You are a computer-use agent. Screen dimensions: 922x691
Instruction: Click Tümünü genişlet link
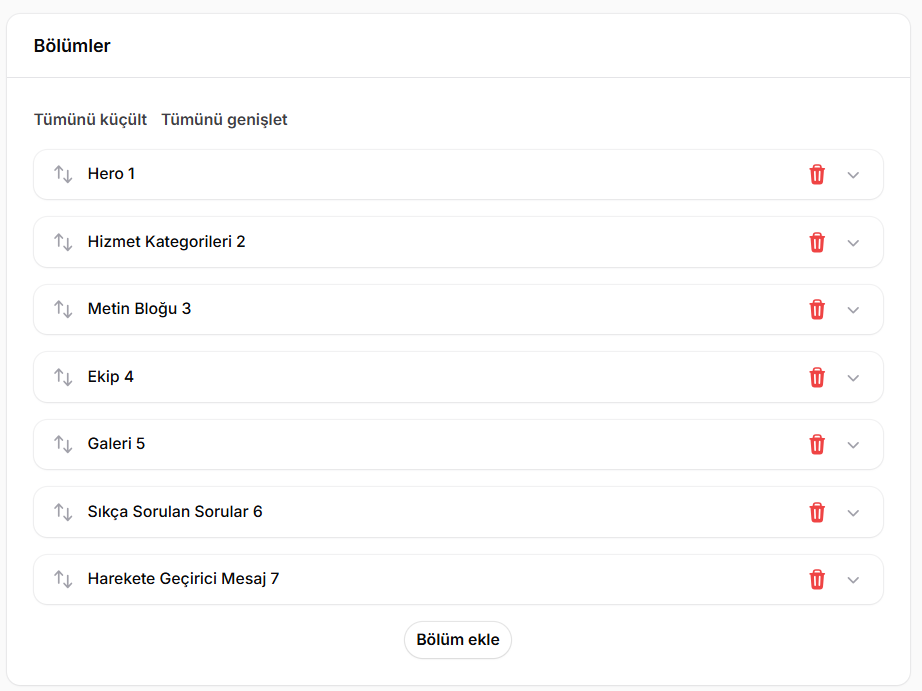(x=224, y=119)
